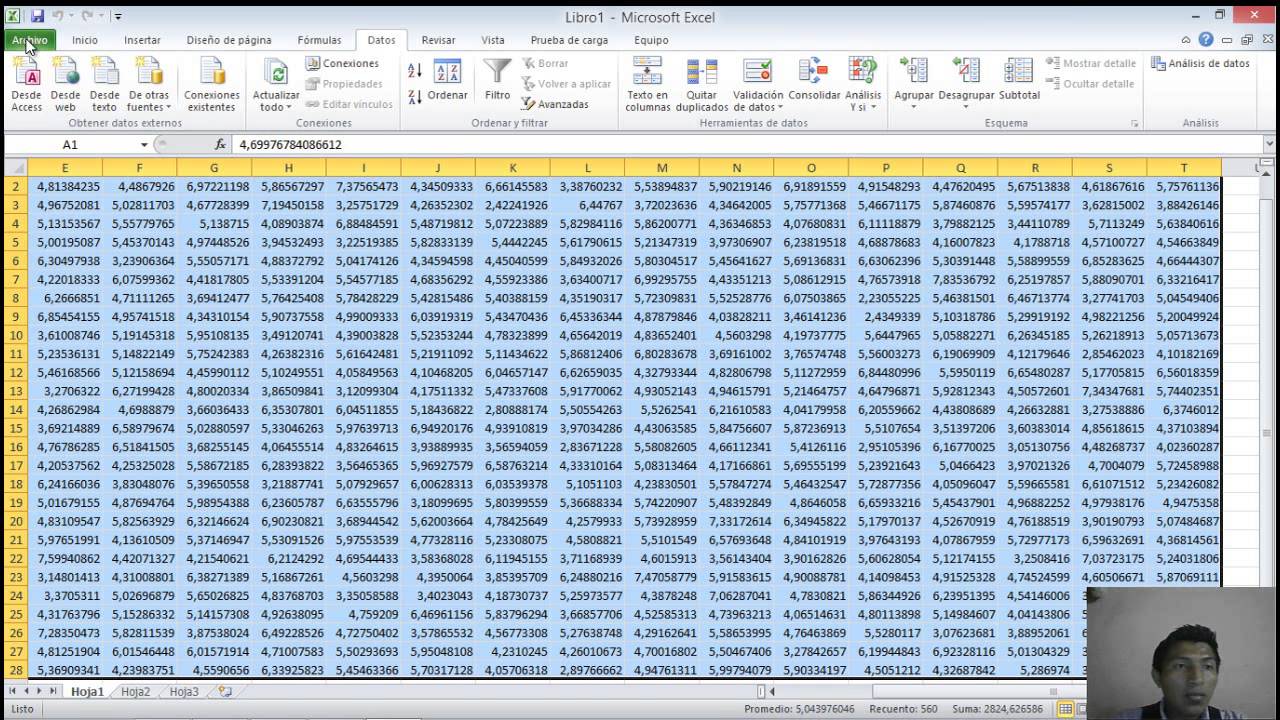The width and height of the screenshot is (1280, 720).
Task: Expand the Desagrupar dropdown
Action: (966, 101)
